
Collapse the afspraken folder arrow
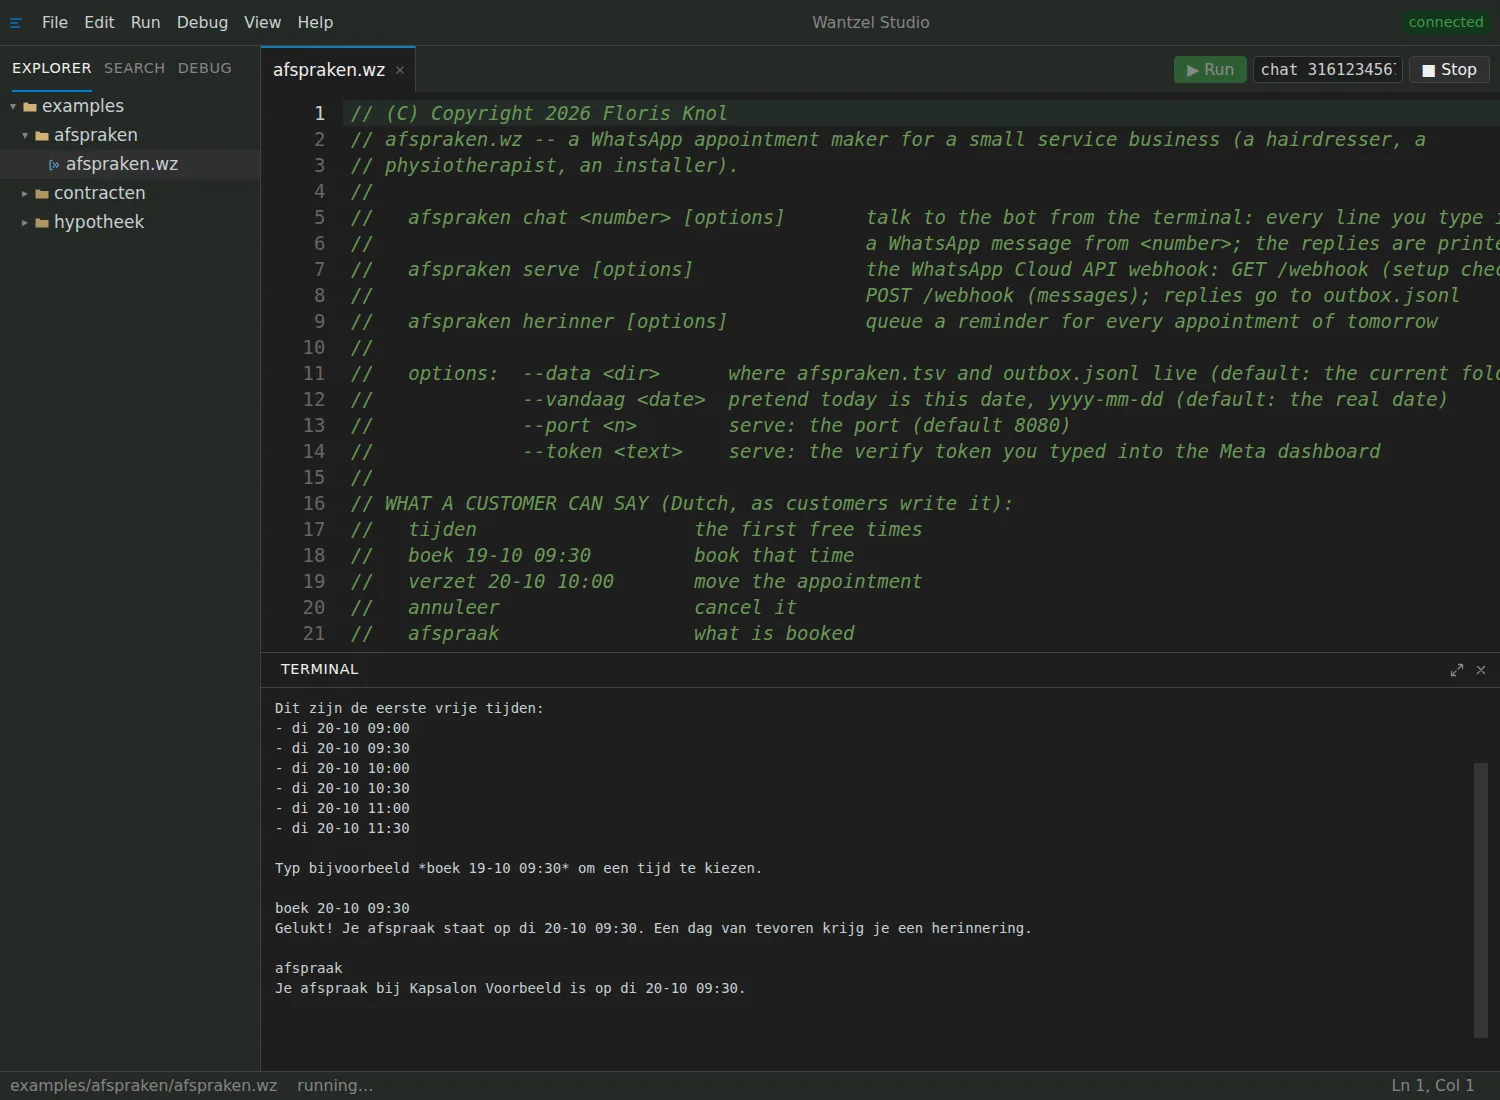(x=25, y=136)
